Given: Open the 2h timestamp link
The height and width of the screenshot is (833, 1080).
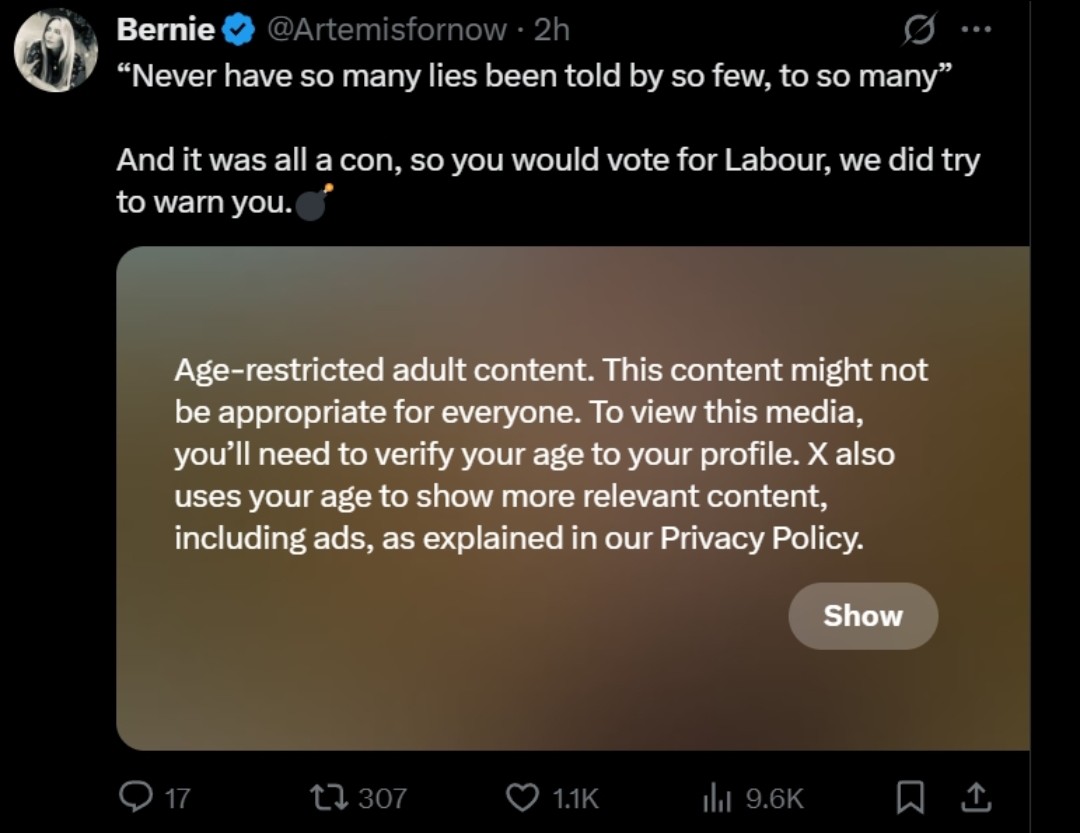Looking at the screenshot, I should (x=551, y=30).
